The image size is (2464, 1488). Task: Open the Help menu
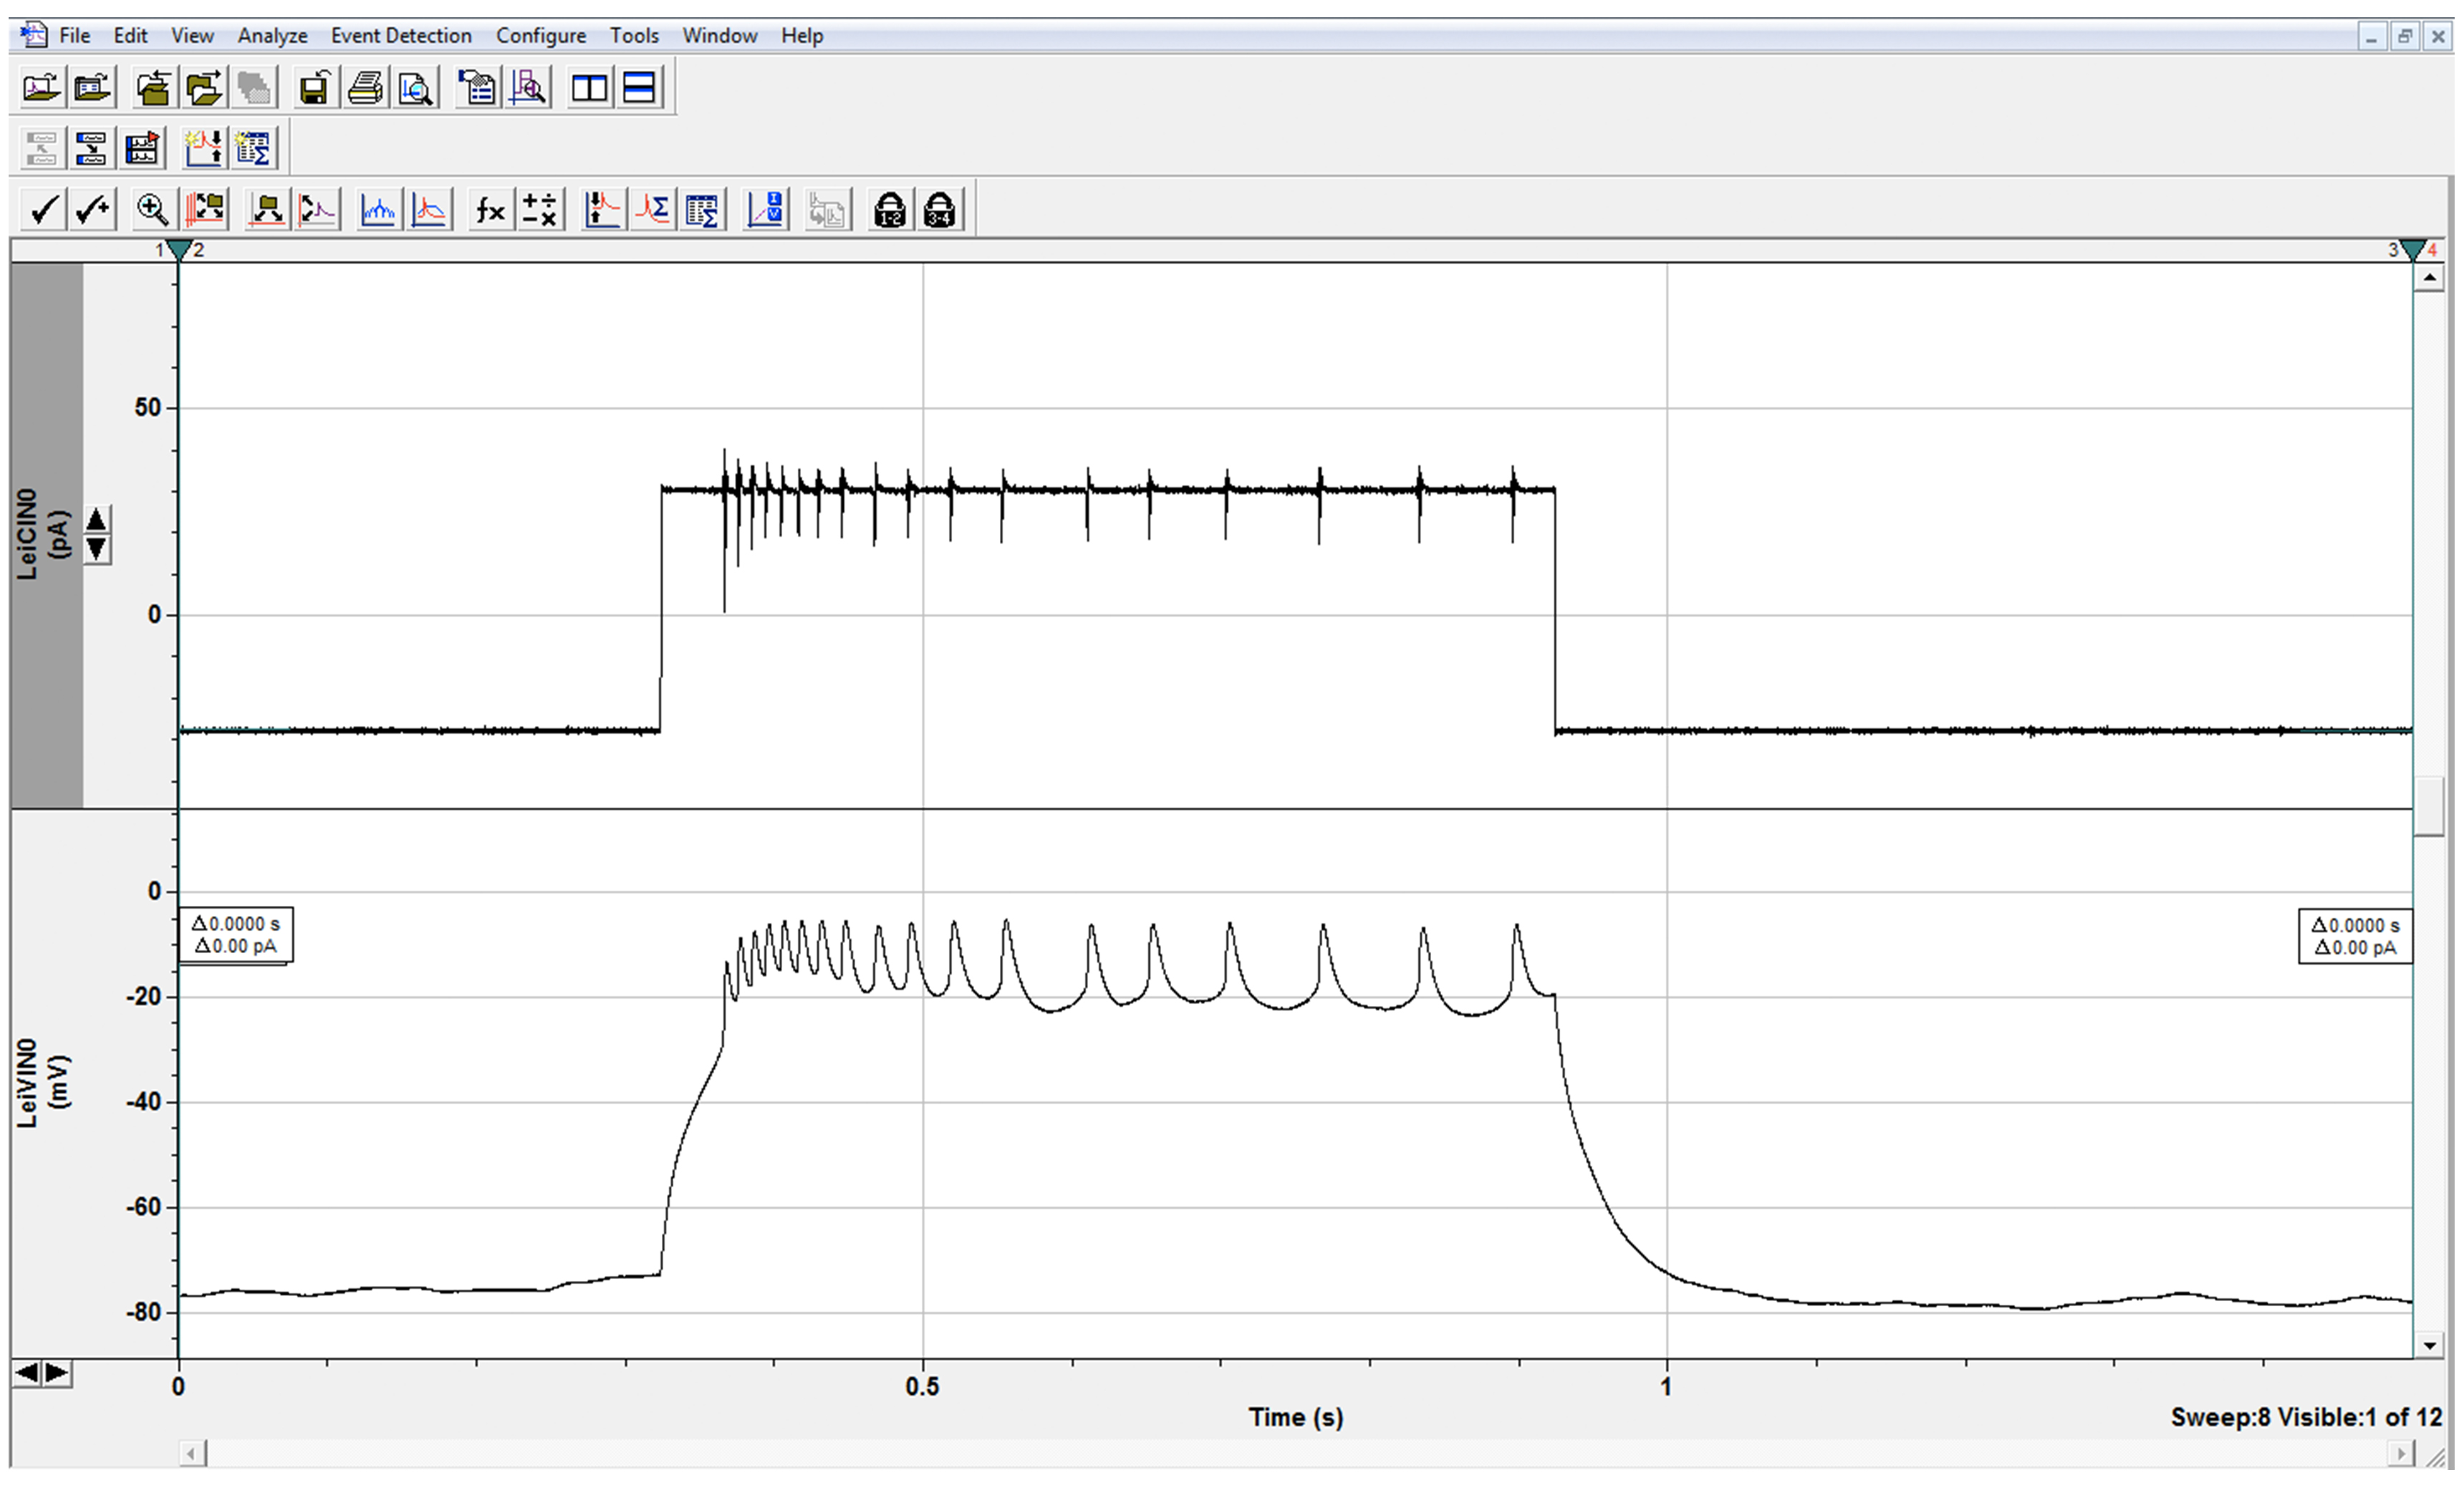point(802,36)
